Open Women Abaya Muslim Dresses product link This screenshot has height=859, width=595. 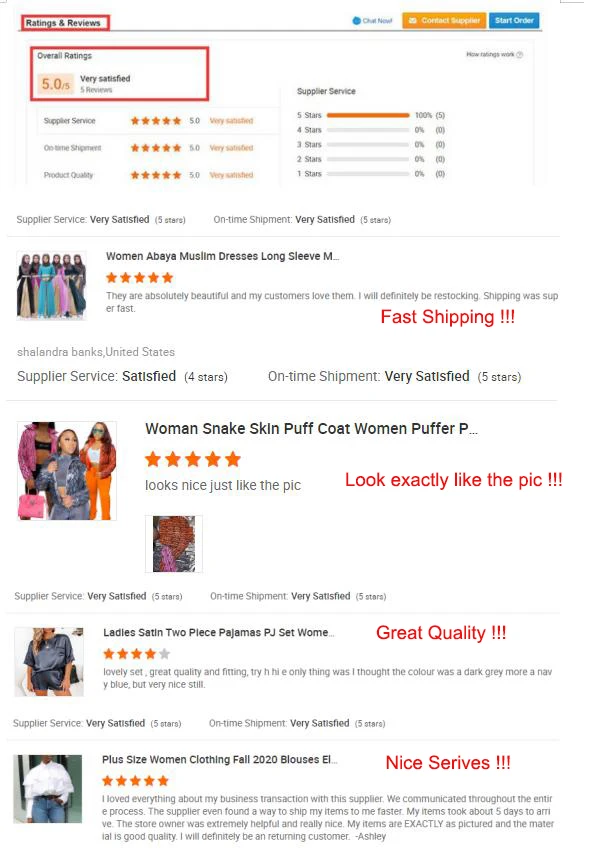click(222, 256)
